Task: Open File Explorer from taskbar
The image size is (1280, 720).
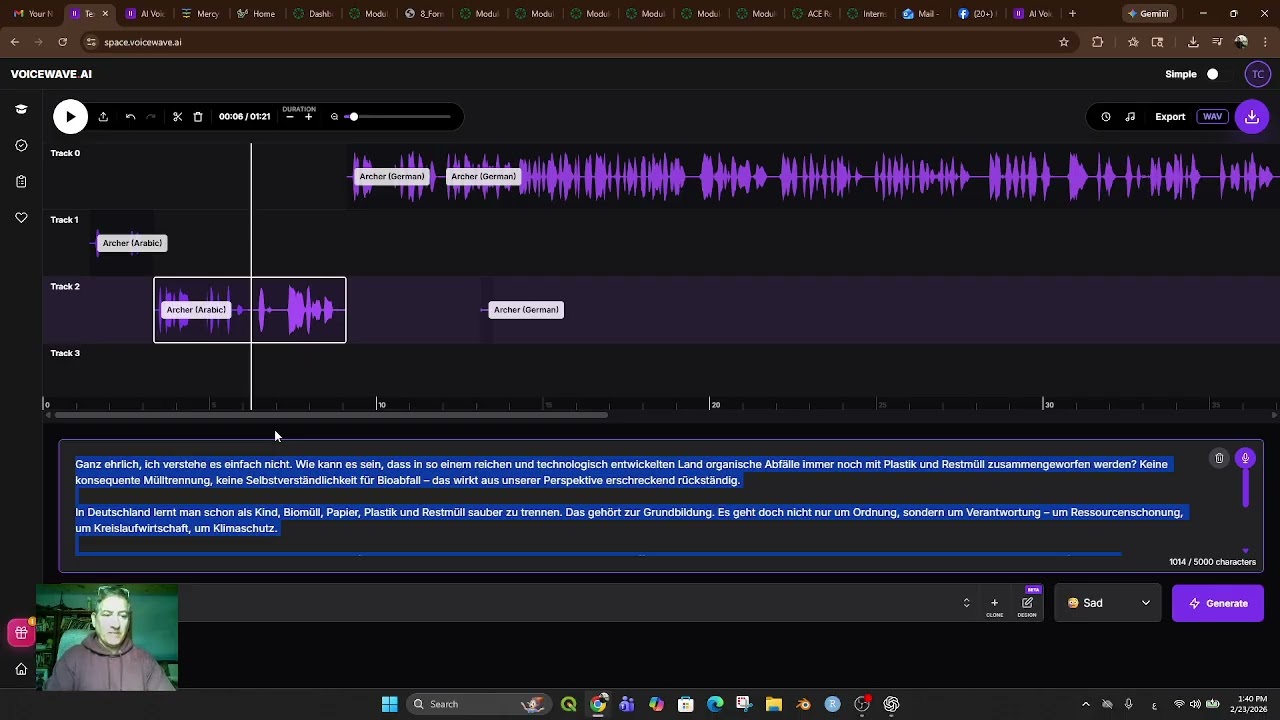Action: coord(773,704)
